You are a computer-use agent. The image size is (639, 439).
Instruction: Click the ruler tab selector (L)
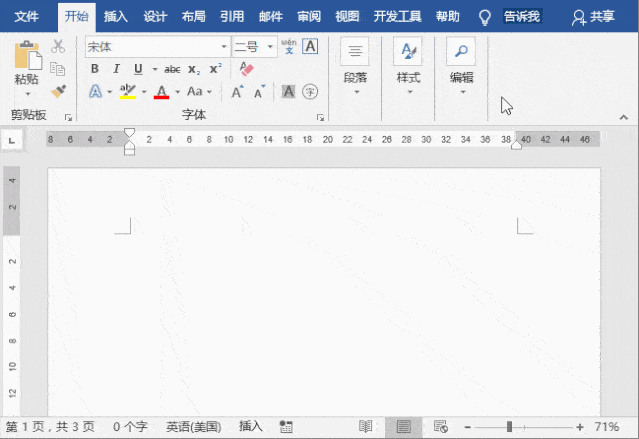12,141
